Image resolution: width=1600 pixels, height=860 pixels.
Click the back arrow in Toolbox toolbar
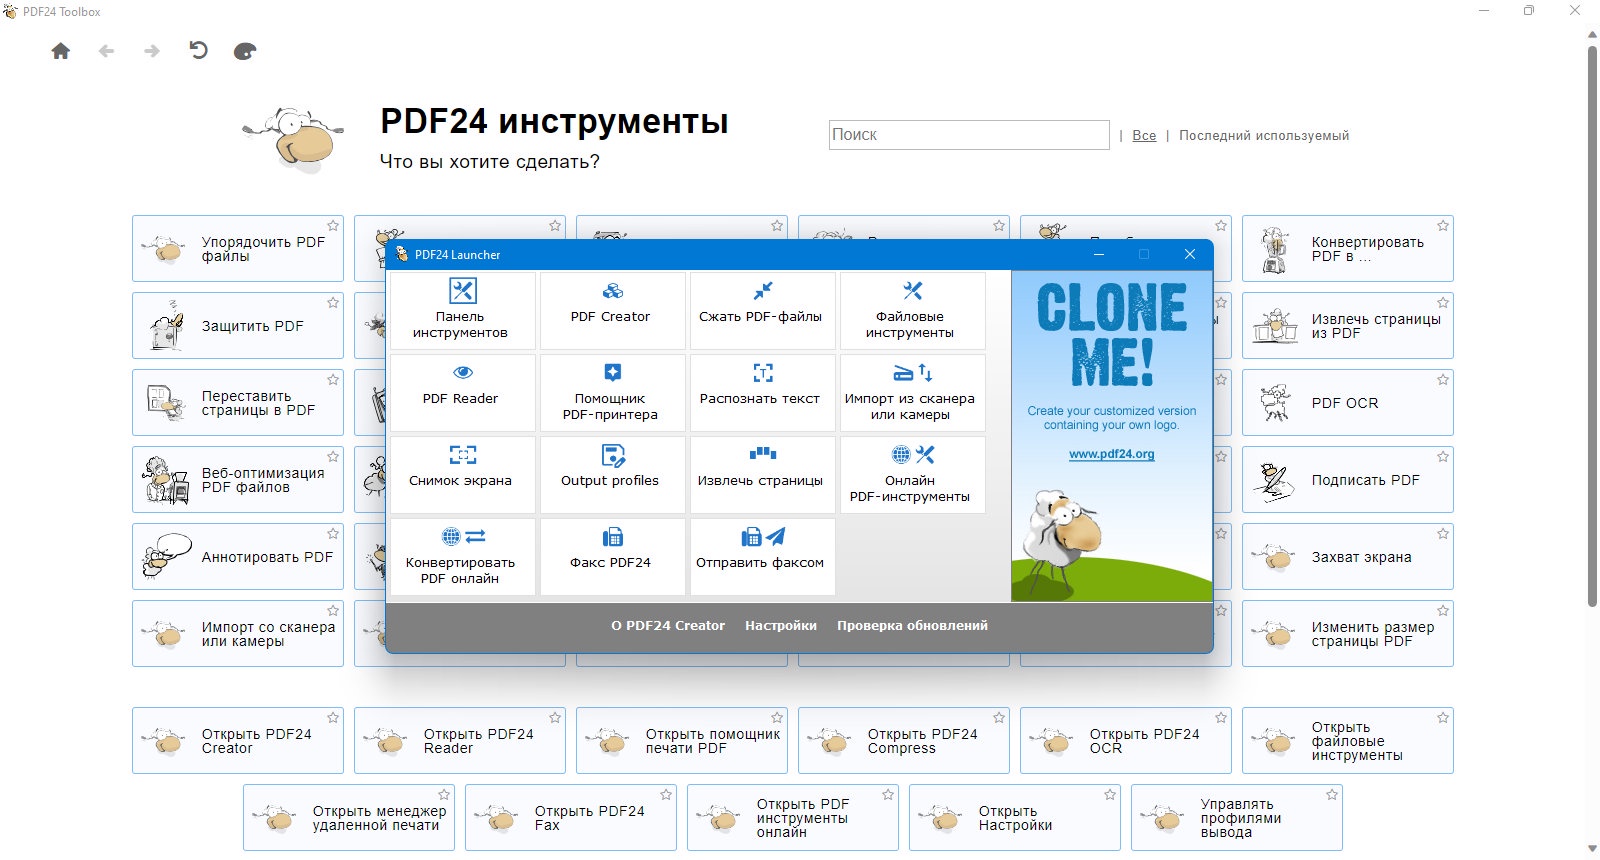(x=107, y=51)
